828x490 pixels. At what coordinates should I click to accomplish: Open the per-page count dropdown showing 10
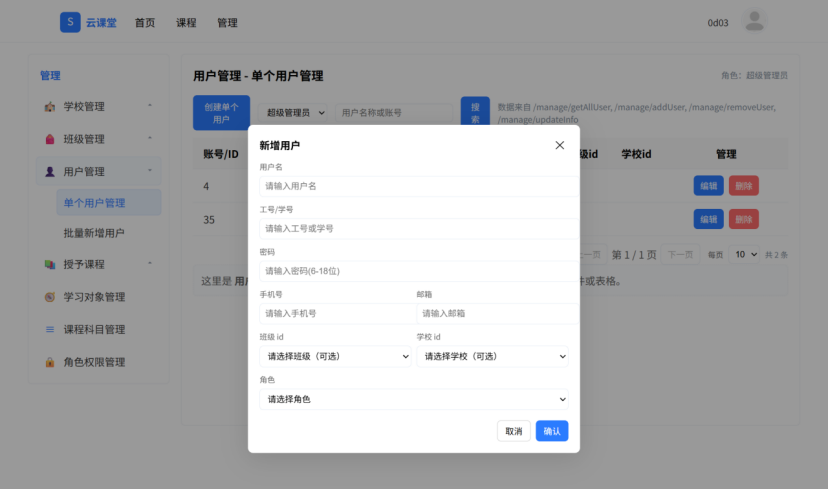point(744,255)
